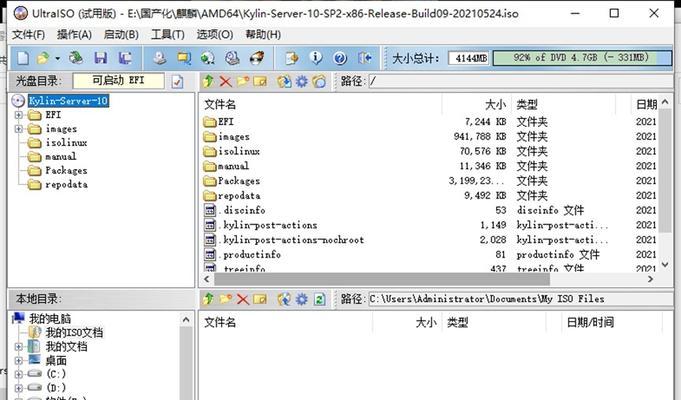The width and height of the screenshot is (681, 400).
Task: Click the boot/disc folder icon right of disc gear
Action: (319, 81)
